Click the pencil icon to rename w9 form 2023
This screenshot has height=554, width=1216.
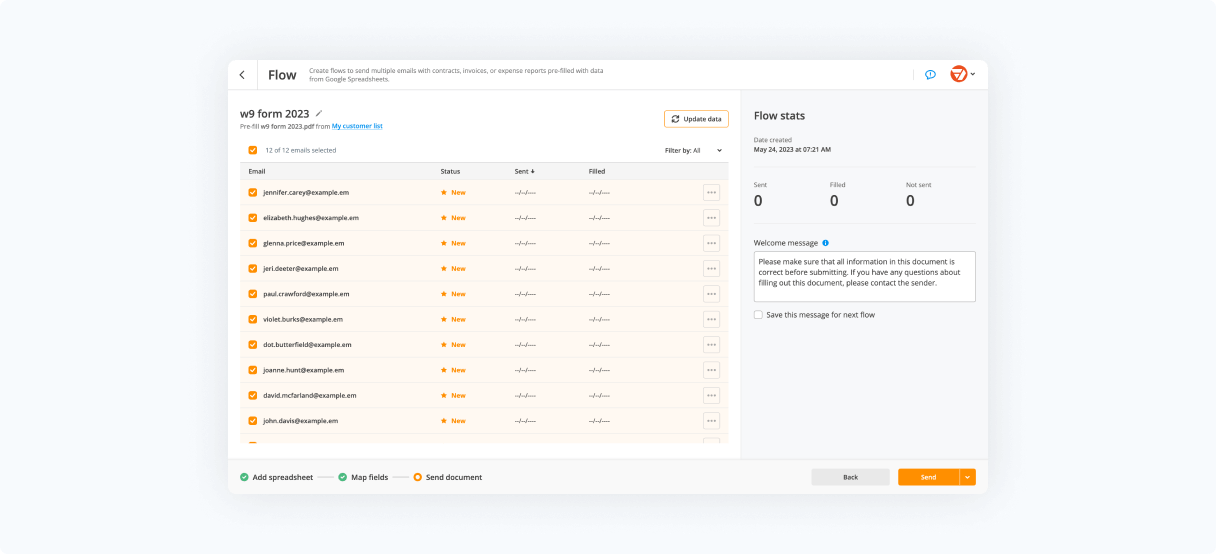coord(319,113)
